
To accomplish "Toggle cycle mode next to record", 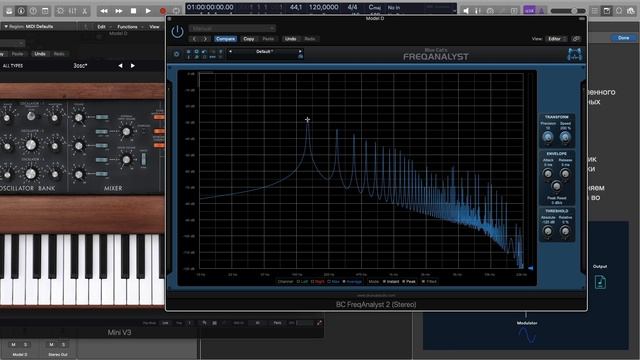I will pos(176,11).
